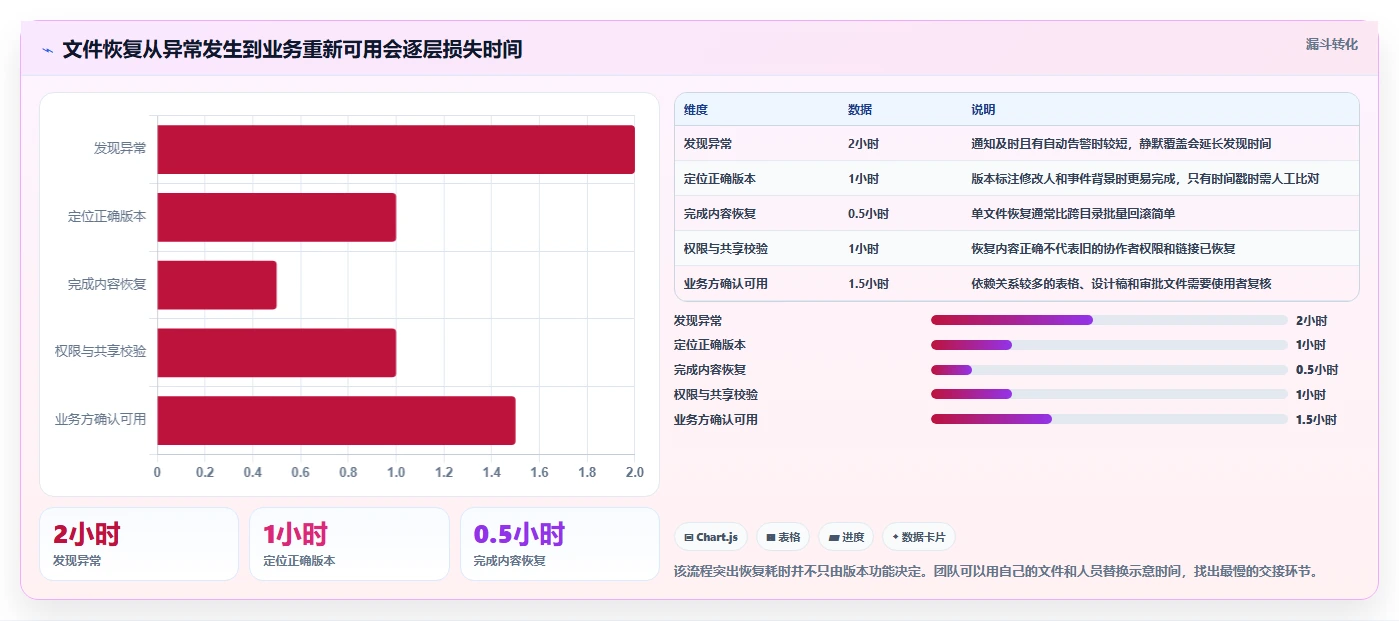Open the 2小时 发现异常 data card
Image resolution: width=1399 pixels, height=621 pixels.
[x=139, y=544]
